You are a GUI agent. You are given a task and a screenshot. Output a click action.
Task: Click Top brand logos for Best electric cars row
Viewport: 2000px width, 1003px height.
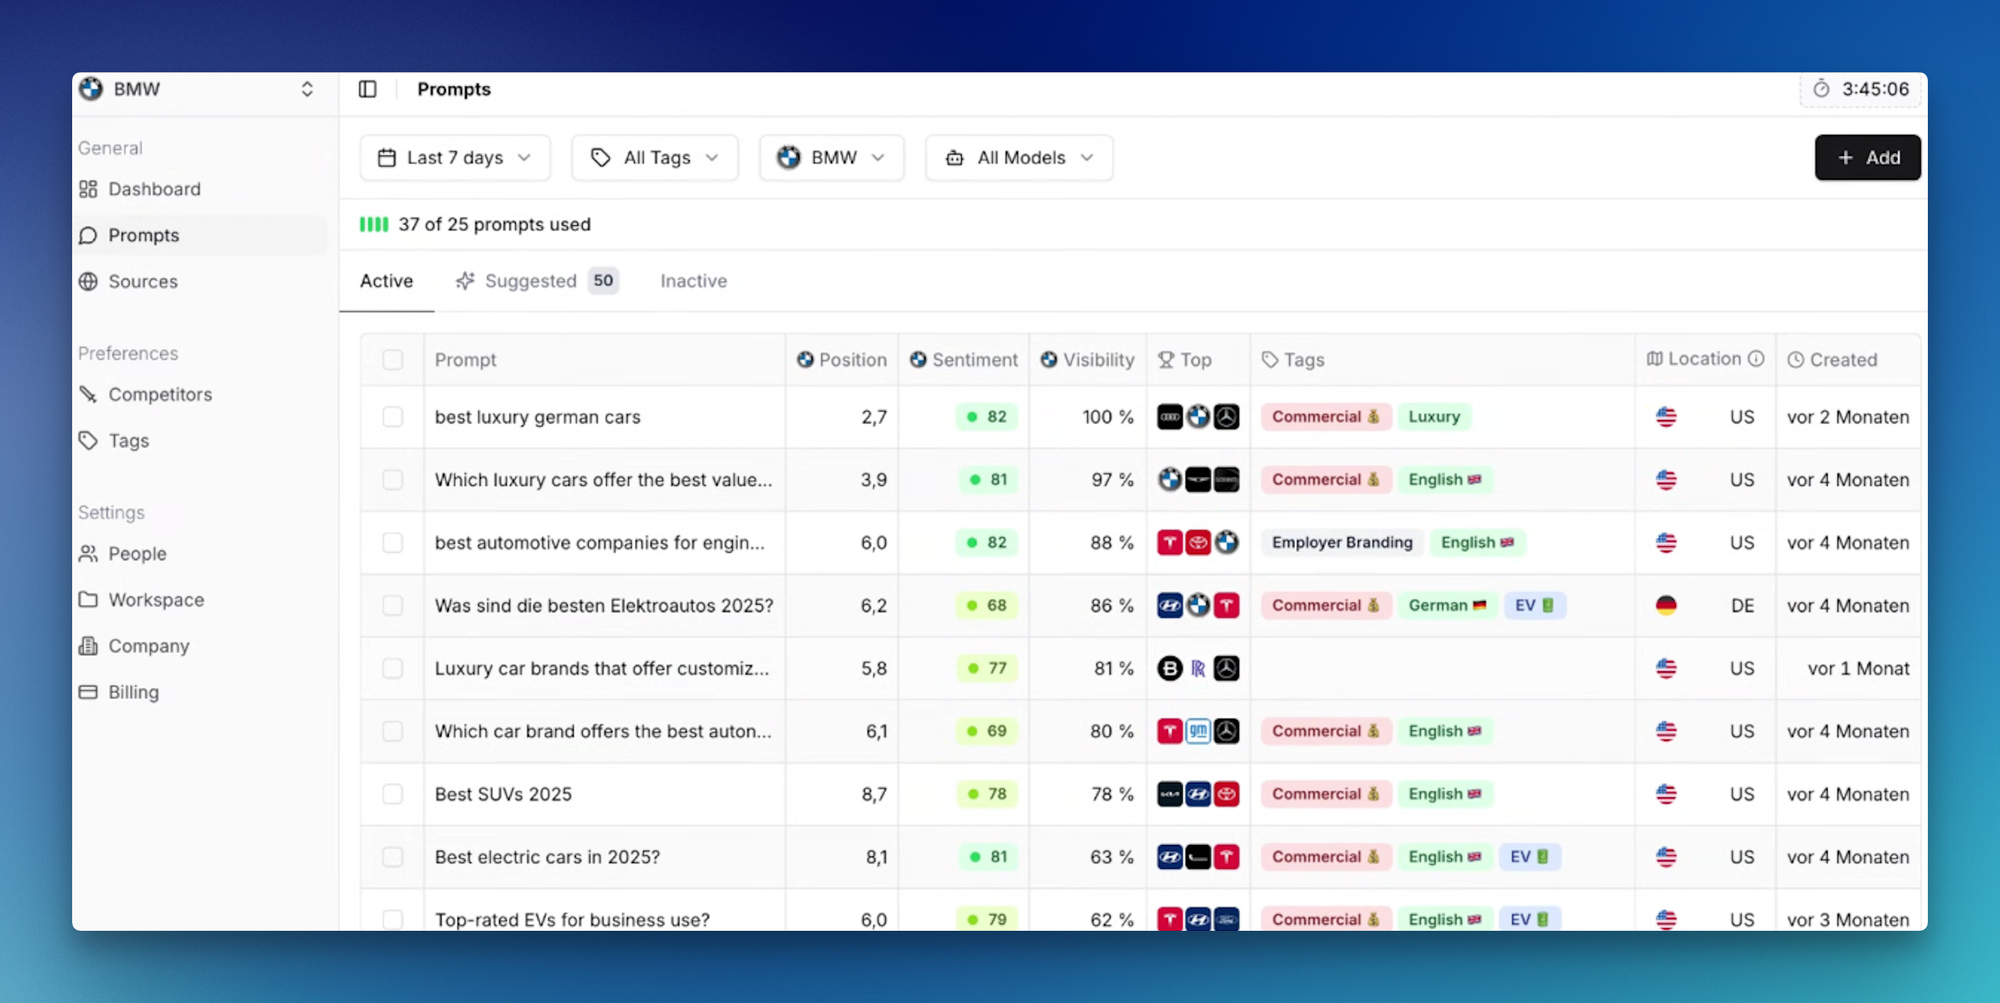pos(1198,857)
